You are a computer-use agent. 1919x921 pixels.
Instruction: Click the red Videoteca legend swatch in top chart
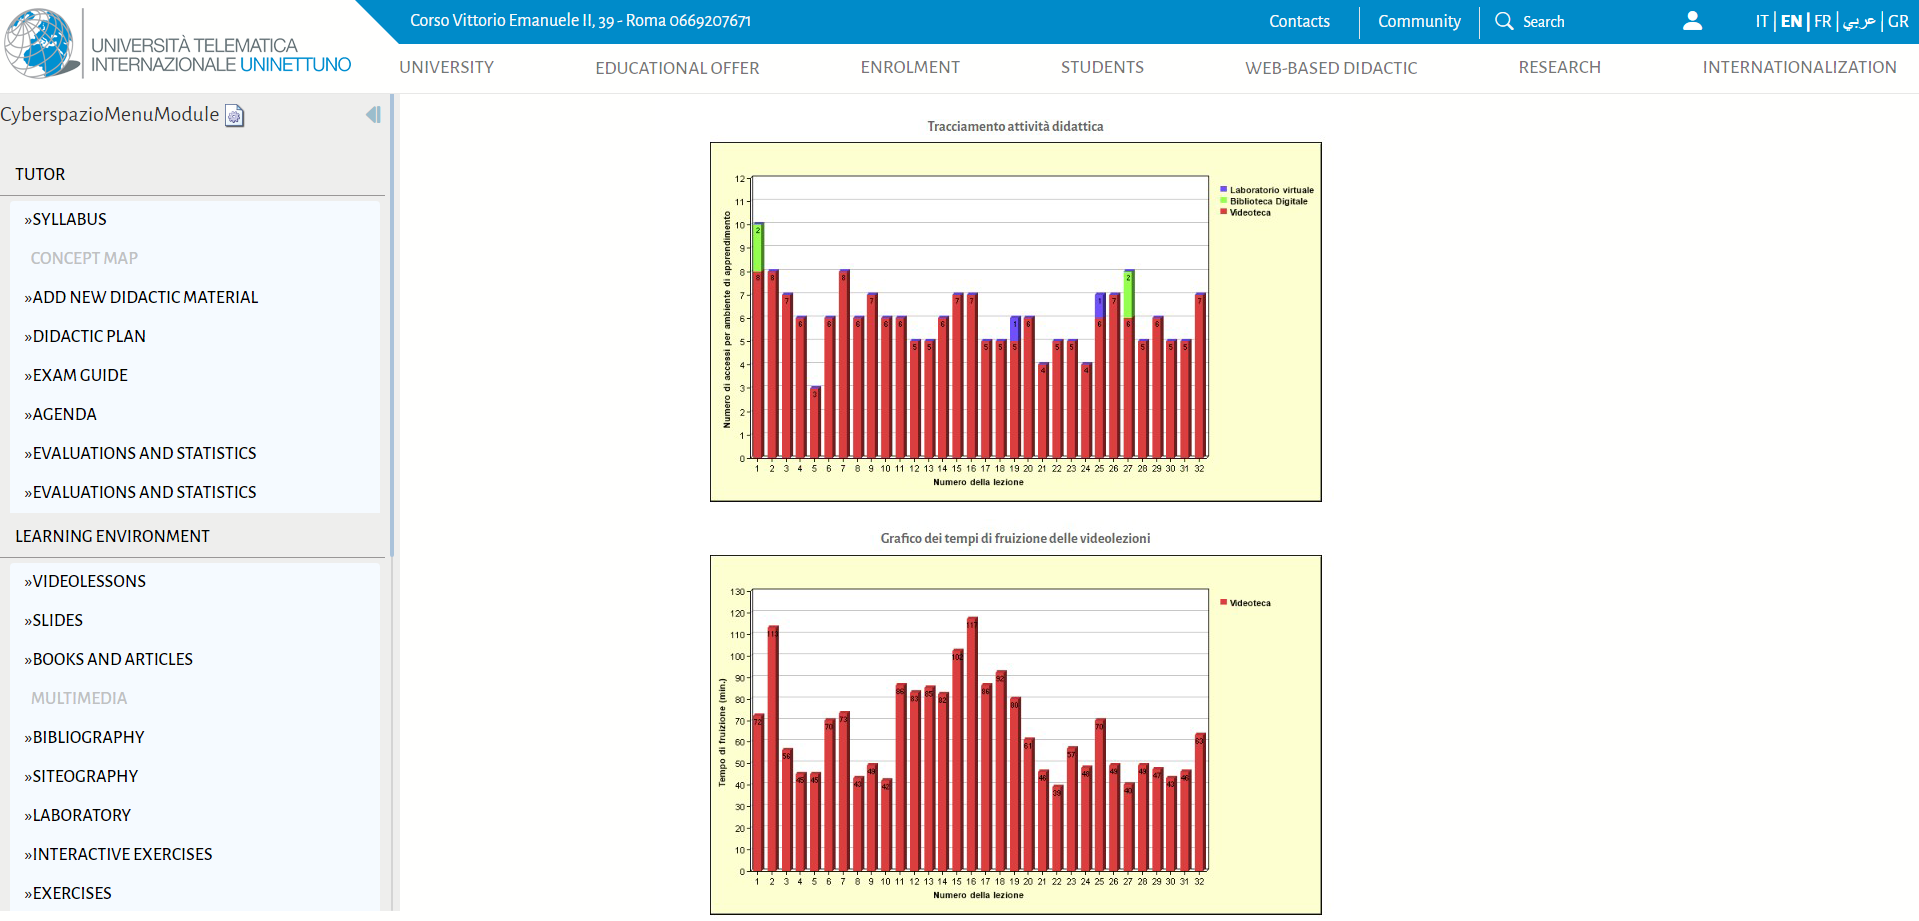tap(1223, 212)
